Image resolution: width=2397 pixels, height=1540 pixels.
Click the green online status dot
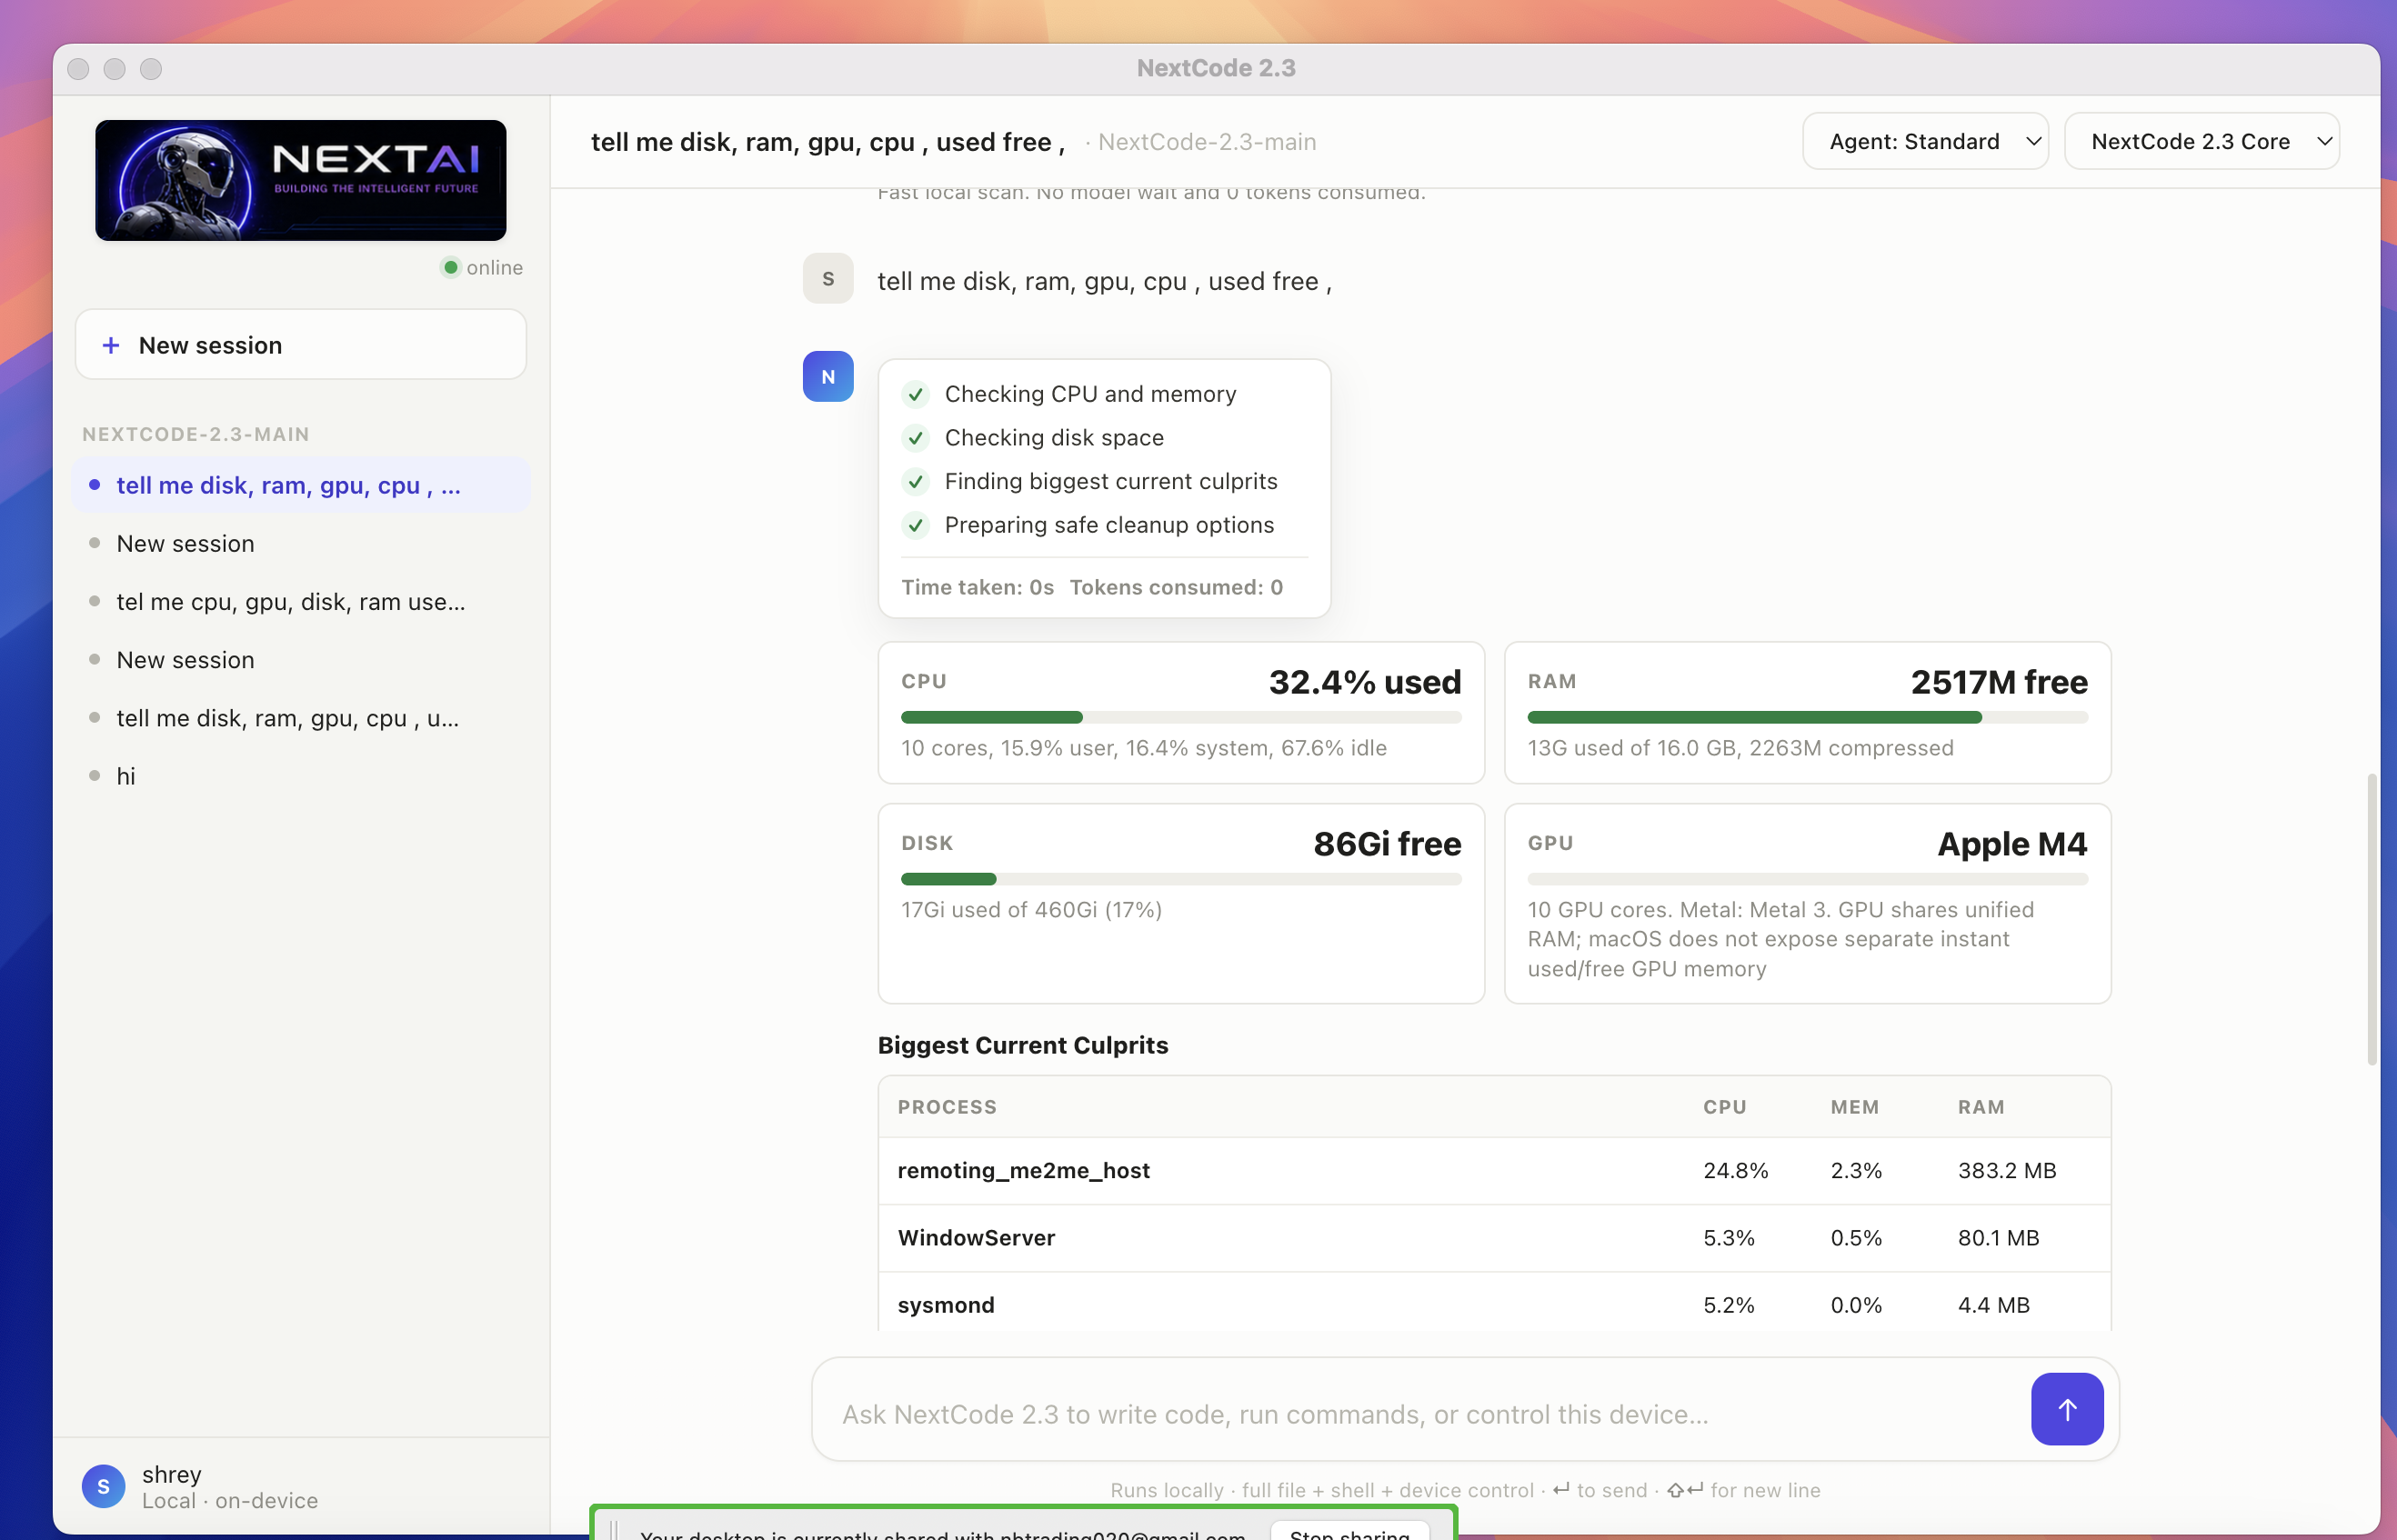tap(451, 267)
